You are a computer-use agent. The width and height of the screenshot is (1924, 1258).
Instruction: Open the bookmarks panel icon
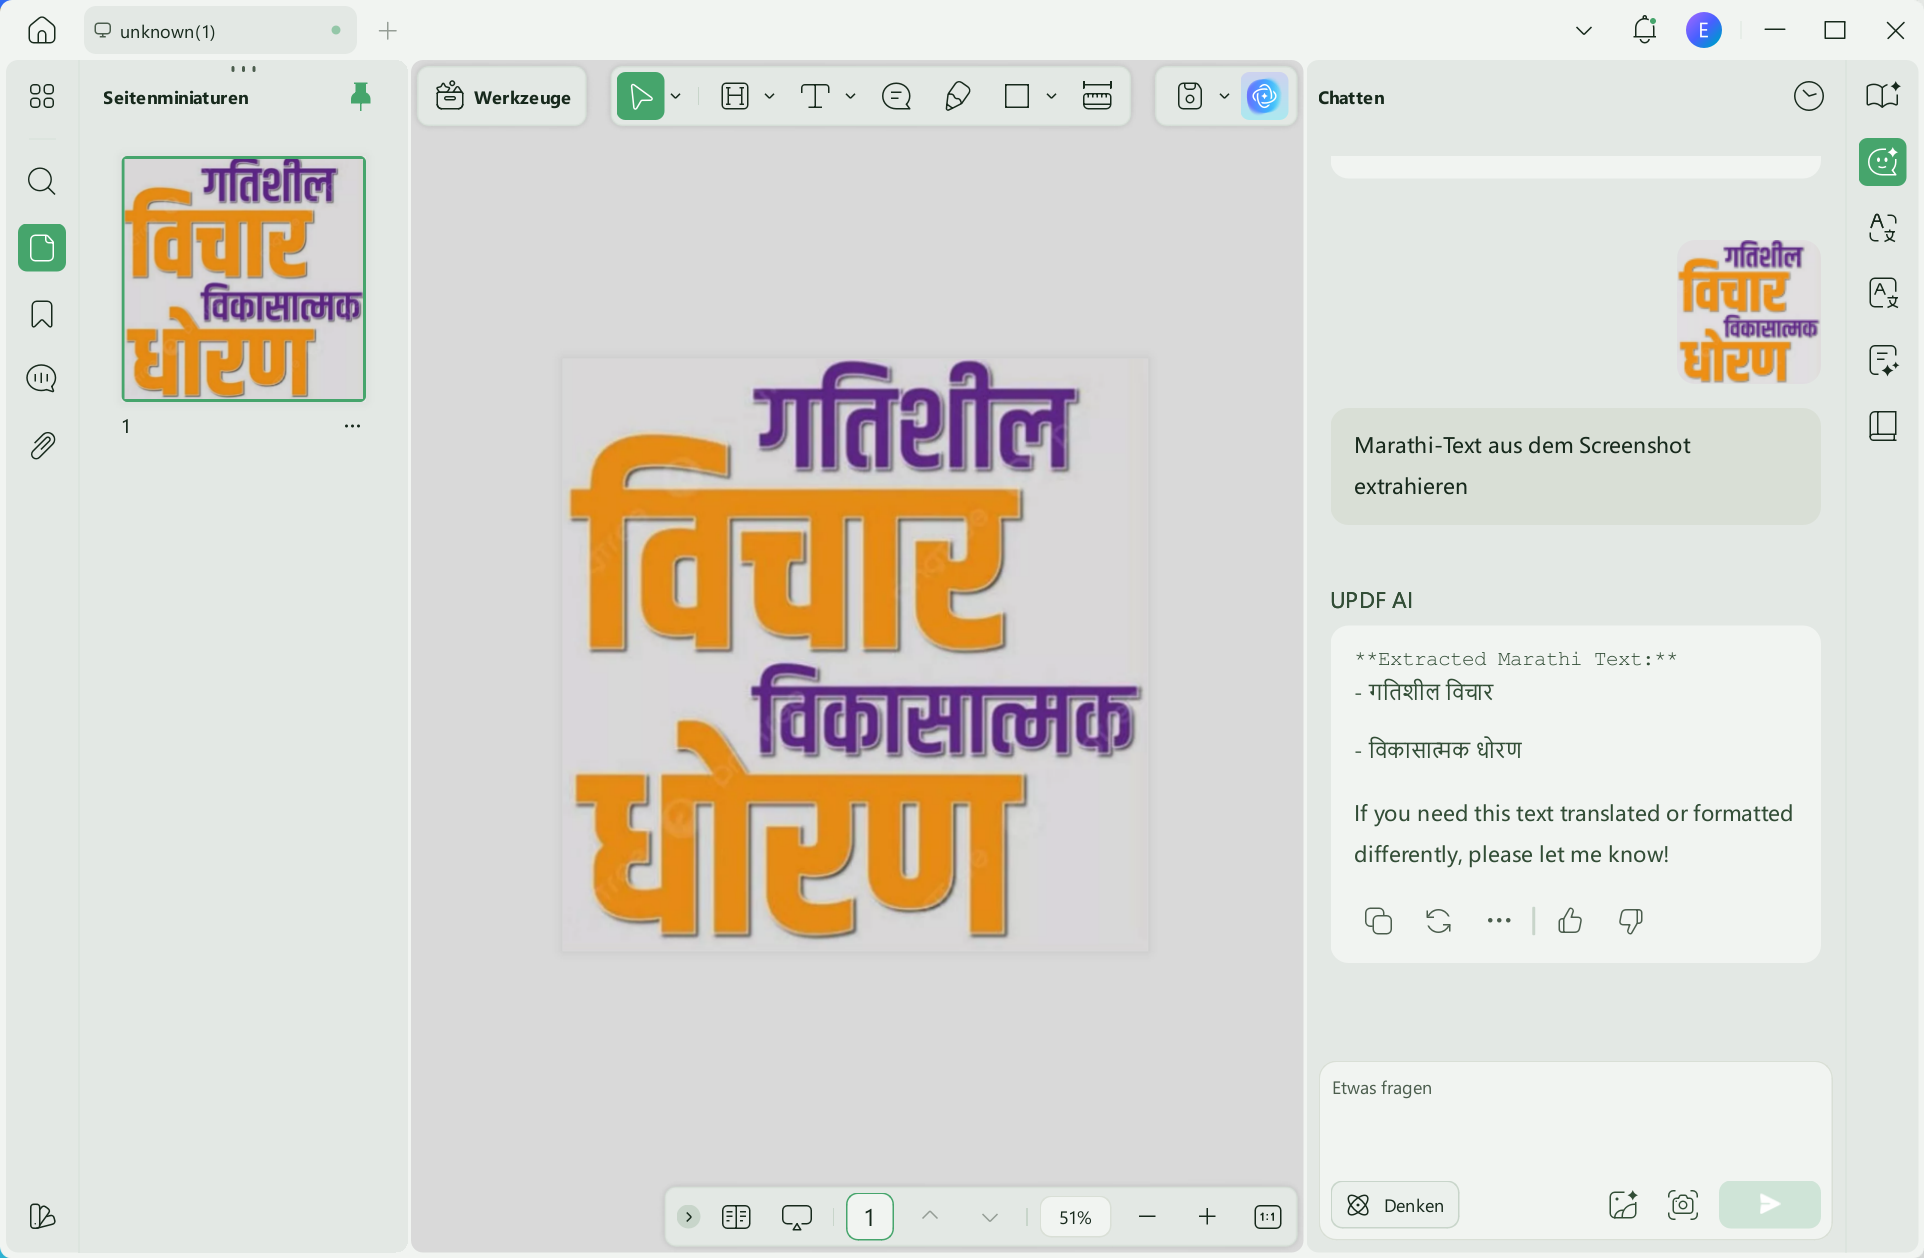tap(41, 314)
